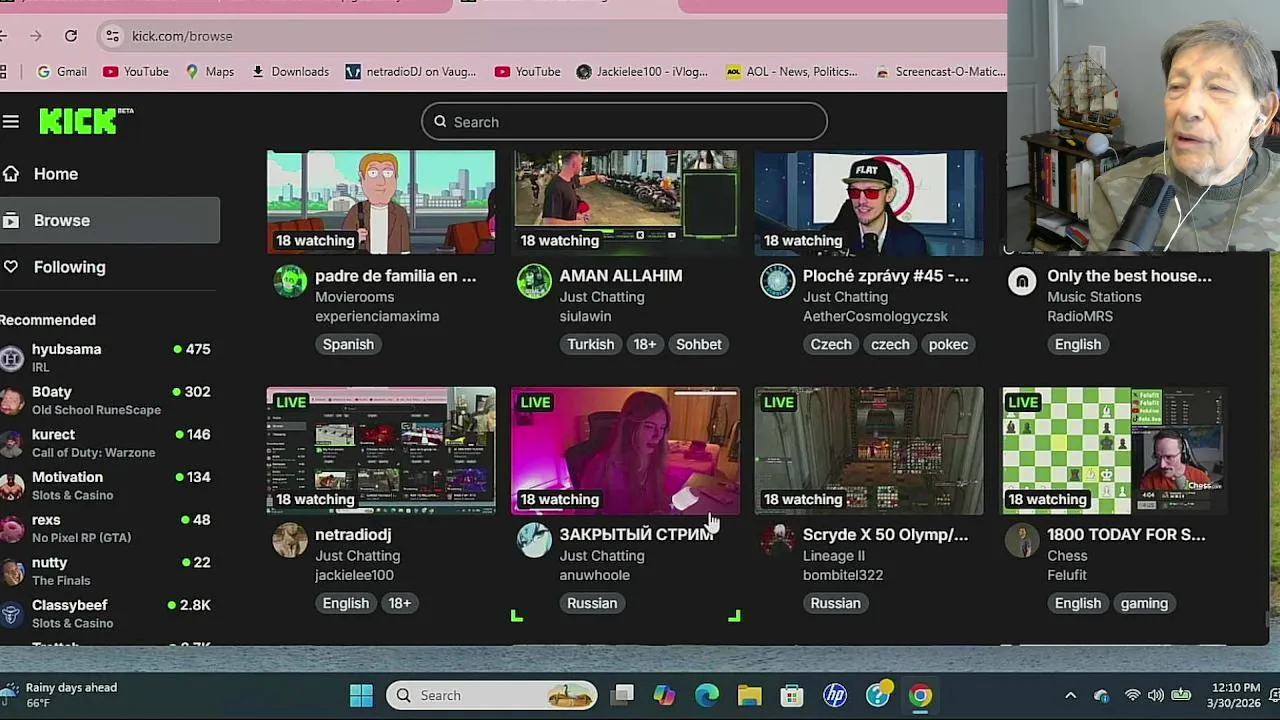Open netradioDJ on Vaug... bookmark
1280x720 pixels.
pyautogui.click(x=411, y=72)
